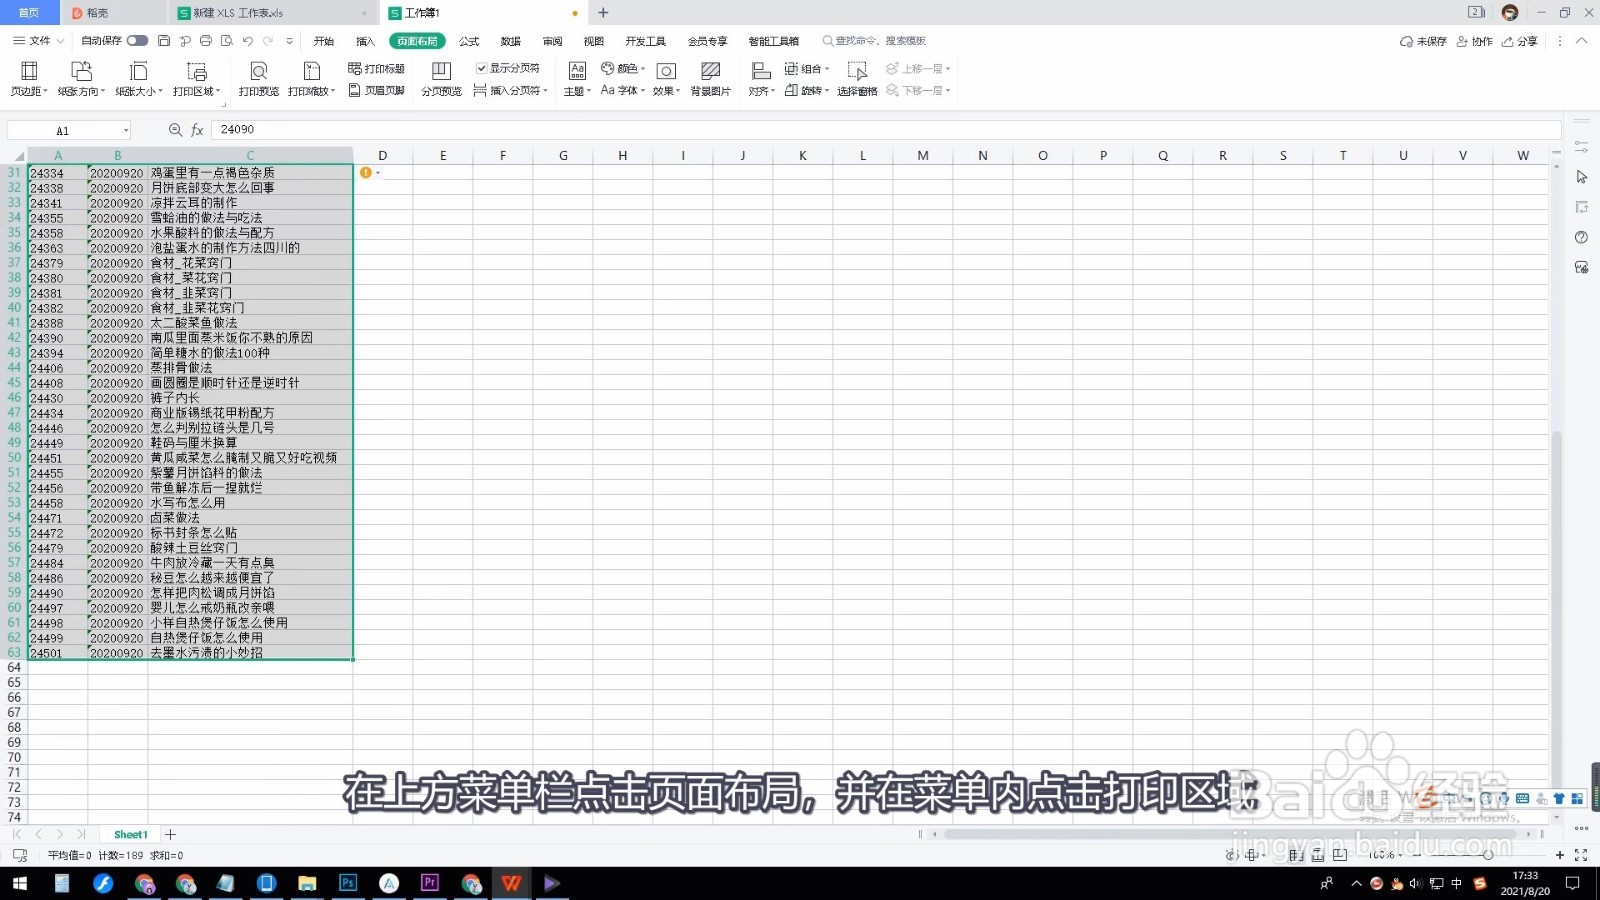
Task: Click the 打印区域 print area icon
Action: 196,71
